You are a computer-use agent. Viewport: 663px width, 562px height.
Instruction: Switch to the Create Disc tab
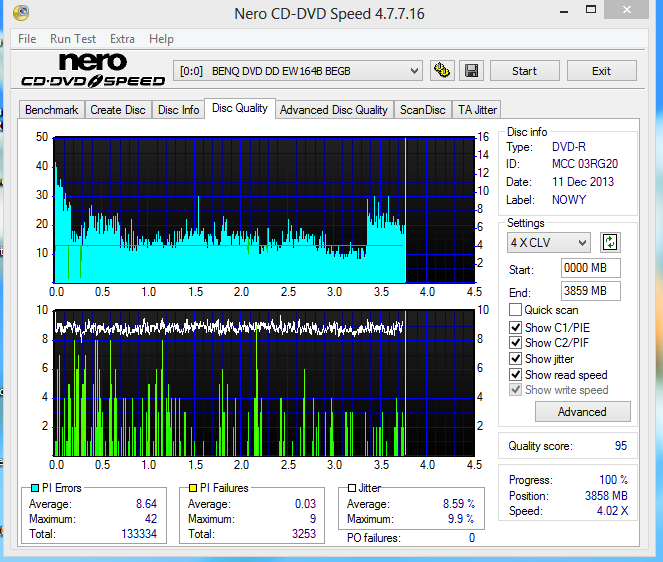[118, 110]
